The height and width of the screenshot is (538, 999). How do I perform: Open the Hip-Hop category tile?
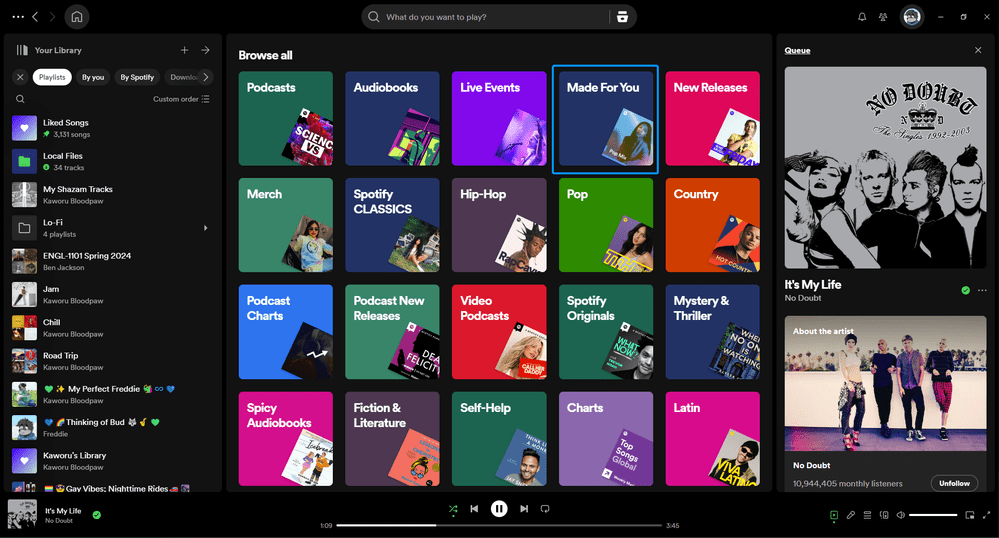coord(499,225)
